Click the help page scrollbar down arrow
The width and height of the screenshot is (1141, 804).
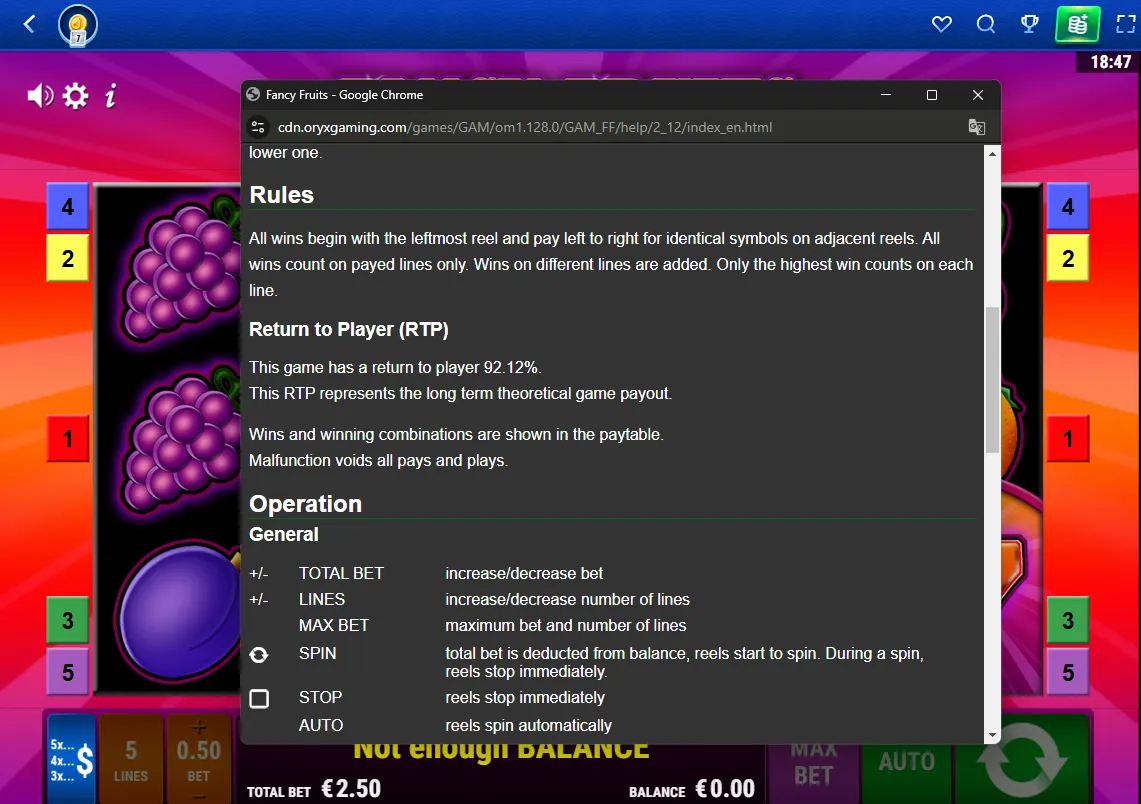click(992, 735)
